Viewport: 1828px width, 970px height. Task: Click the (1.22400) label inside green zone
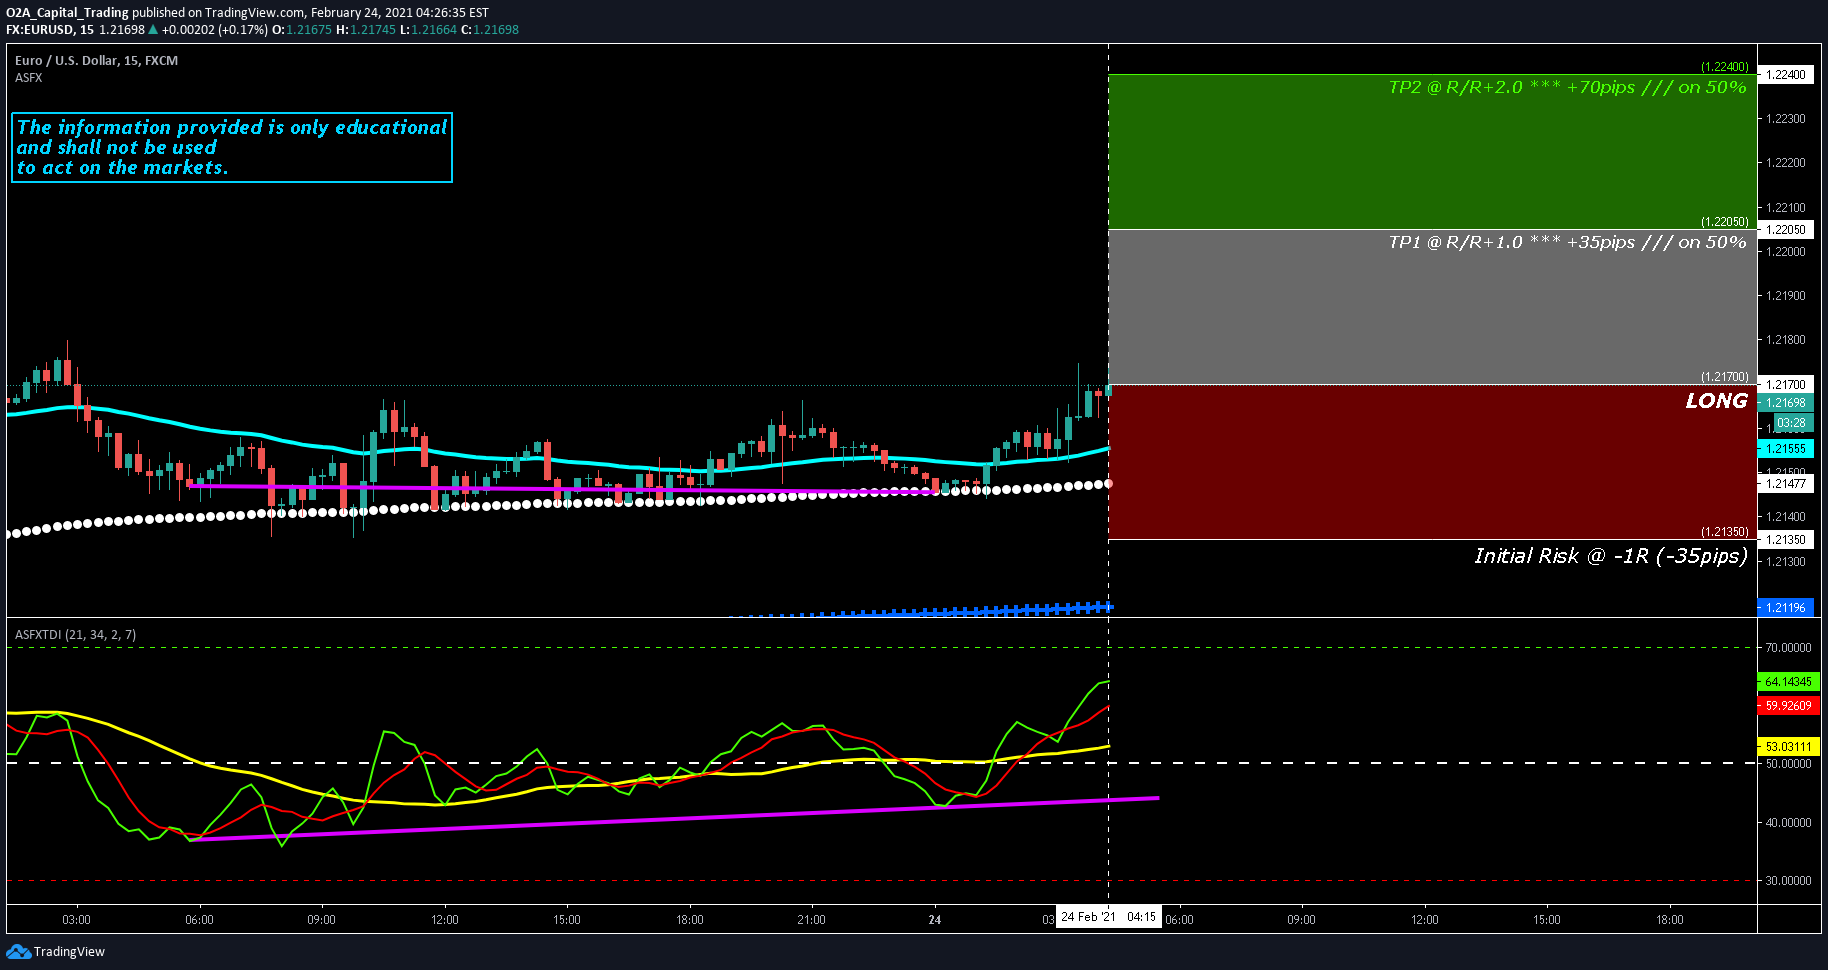coord(1725,67)
